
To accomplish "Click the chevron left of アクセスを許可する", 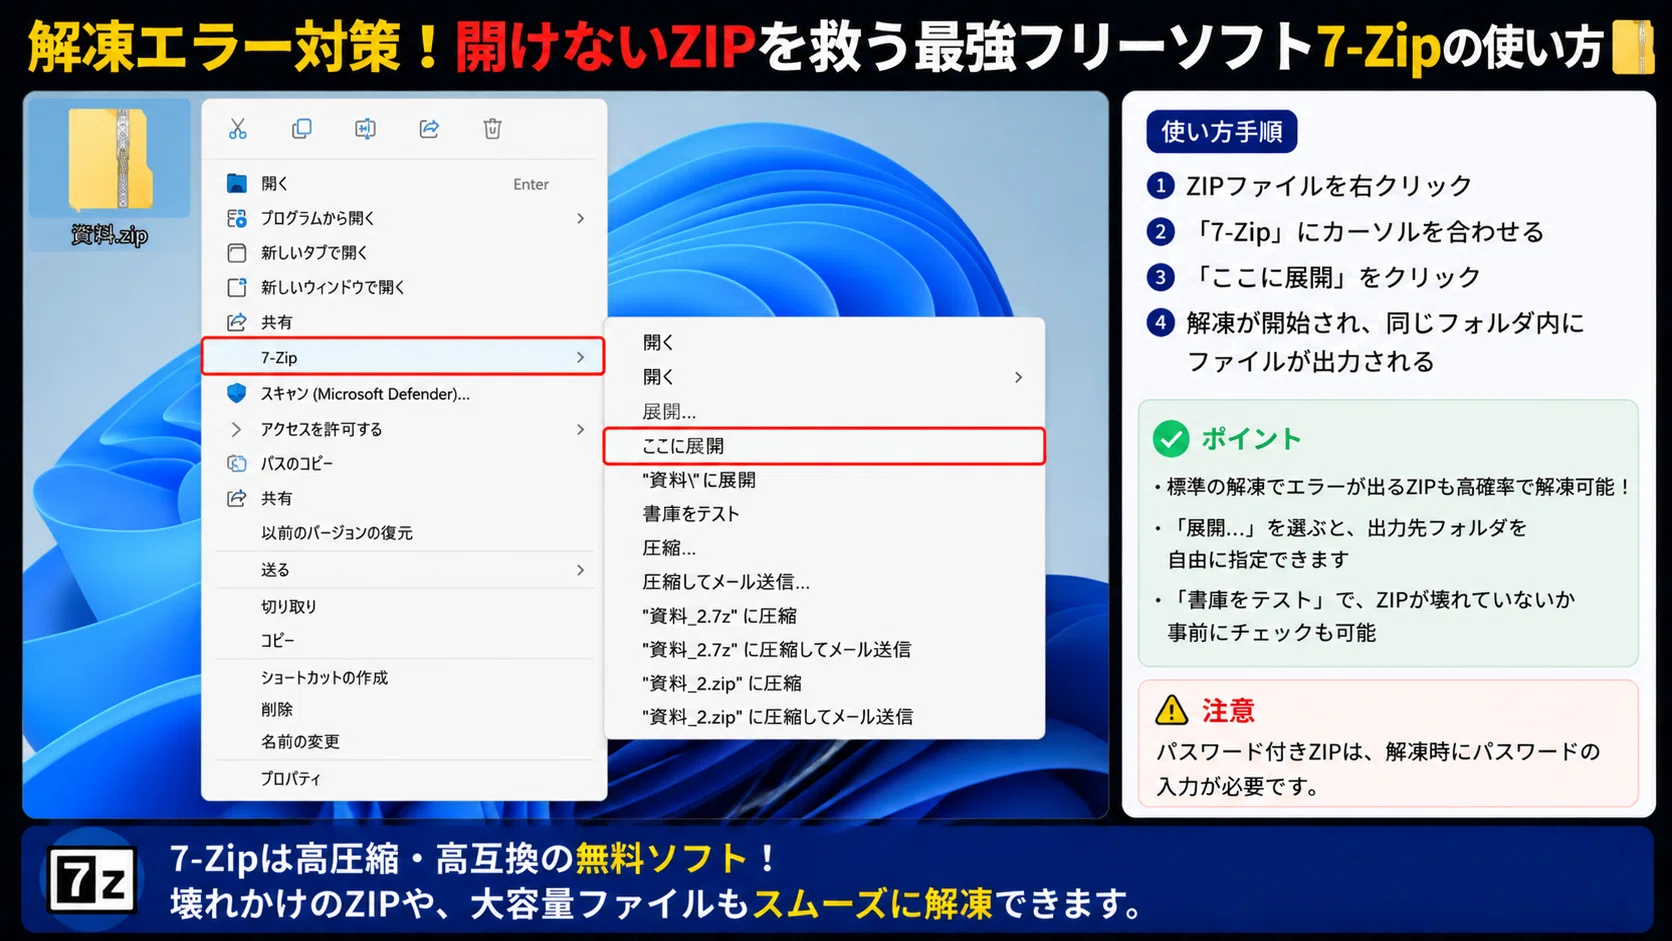I will click(x=237, y=429).
